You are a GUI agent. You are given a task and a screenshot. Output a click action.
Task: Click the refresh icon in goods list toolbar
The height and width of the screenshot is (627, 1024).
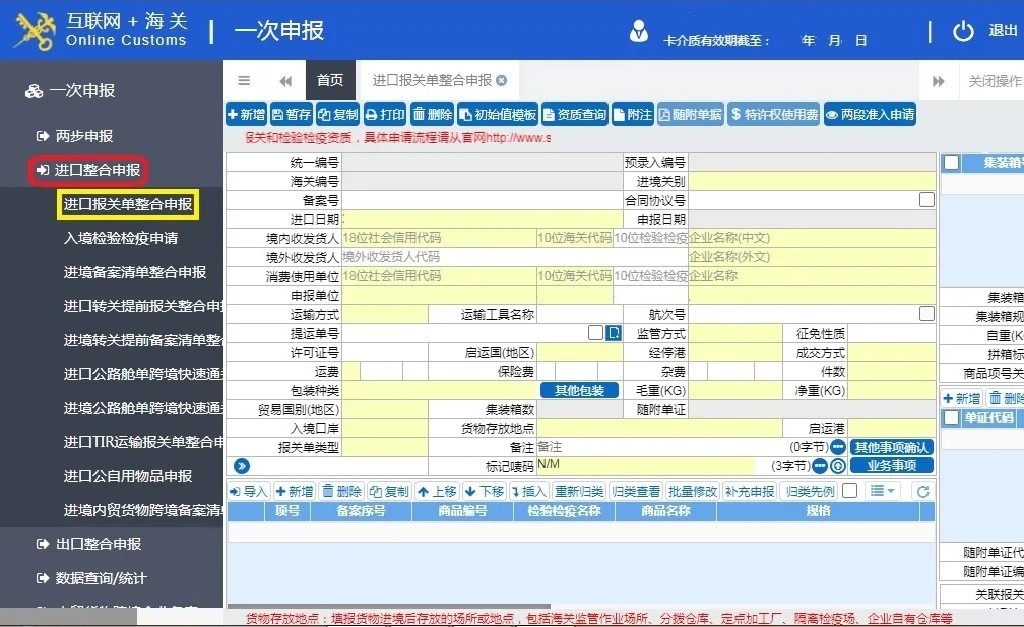923,491
